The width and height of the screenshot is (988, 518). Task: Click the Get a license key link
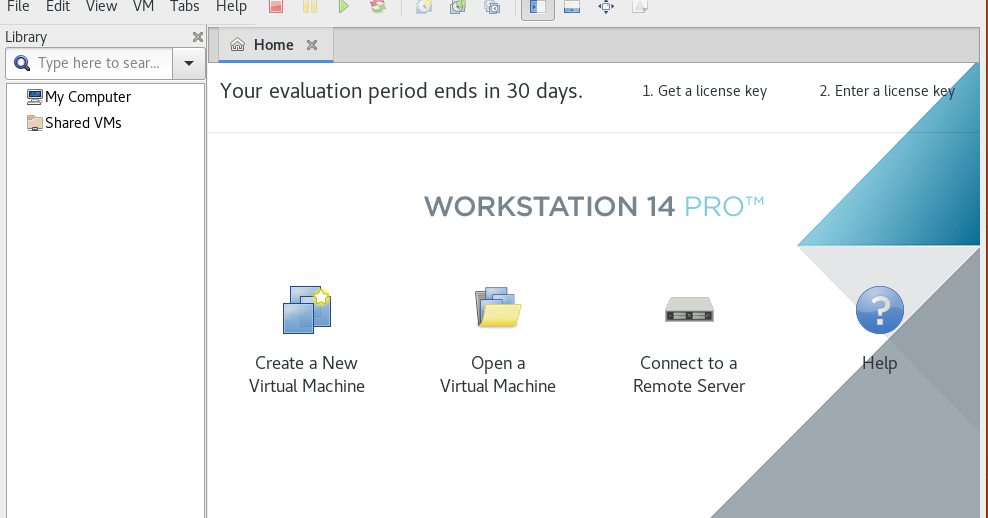click(x=704, y=91)
